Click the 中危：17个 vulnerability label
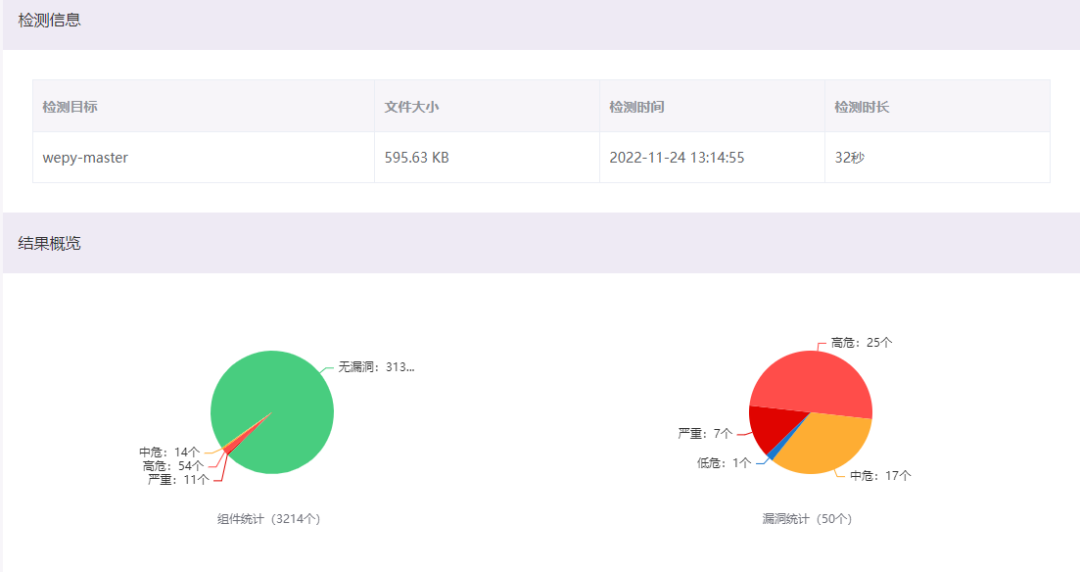This screenshot has width=1080, height=572. click(x=881, y=476)
